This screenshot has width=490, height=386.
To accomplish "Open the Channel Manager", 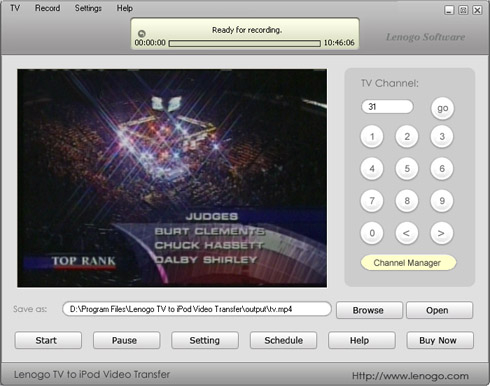I will pos(408,263).
